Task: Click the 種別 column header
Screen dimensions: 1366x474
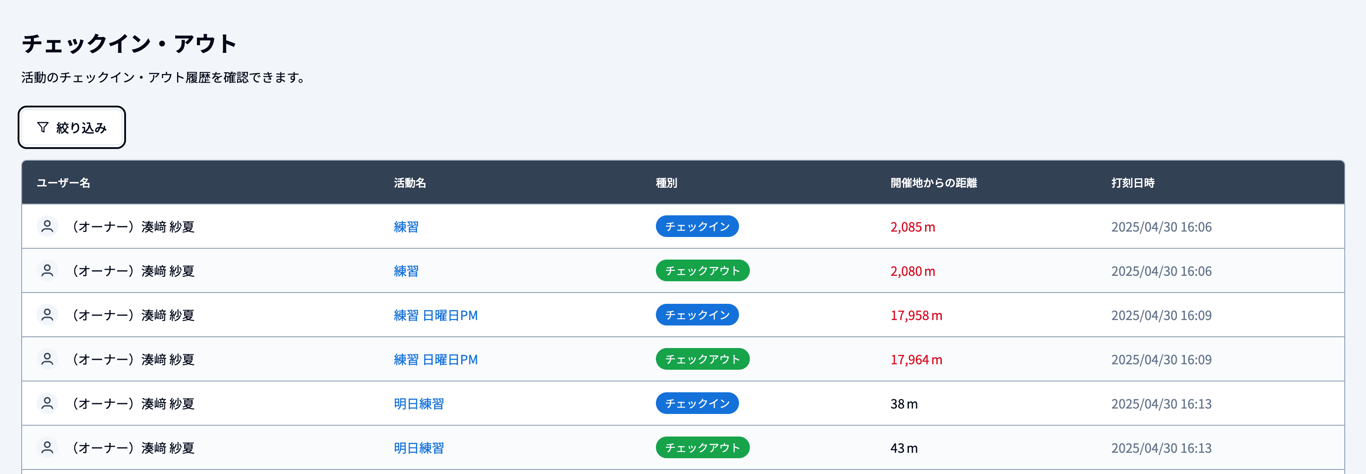Action: pyautogui.click(x=666, y=183)
